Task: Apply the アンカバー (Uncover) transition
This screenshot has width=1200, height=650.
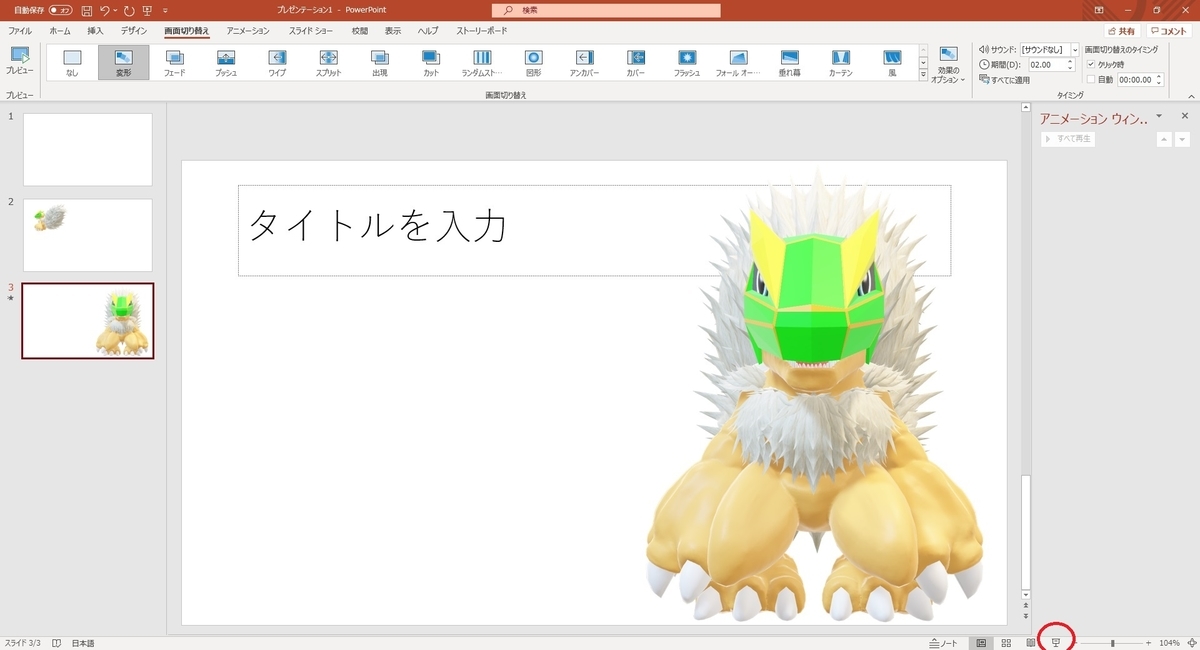Action: (x=585, y=62)
